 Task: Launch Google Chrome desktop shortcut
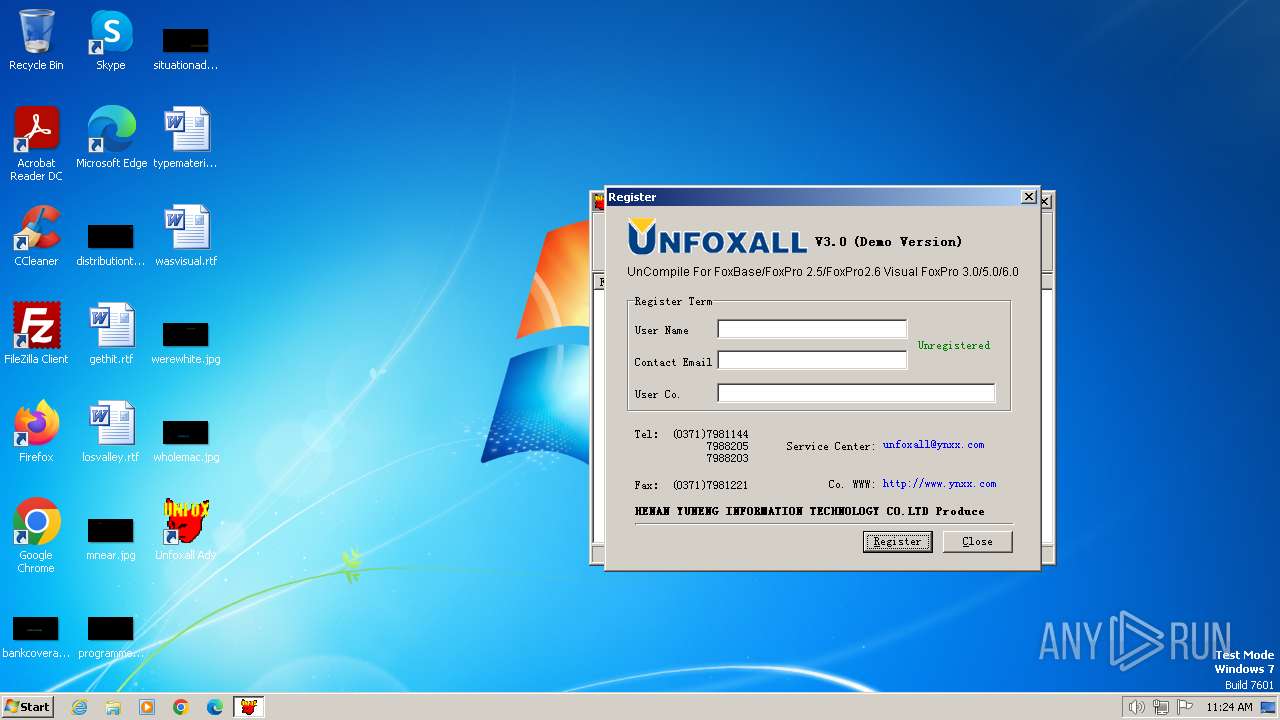[x=36, y=536]
